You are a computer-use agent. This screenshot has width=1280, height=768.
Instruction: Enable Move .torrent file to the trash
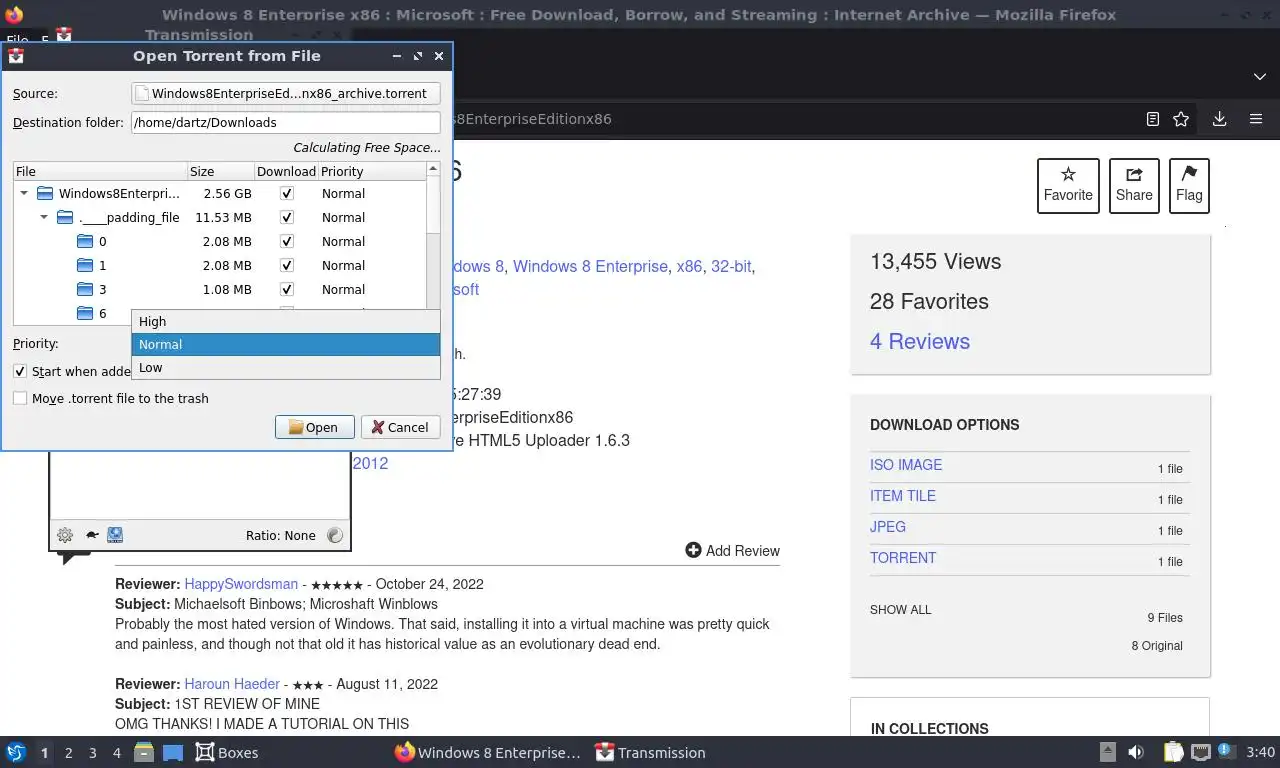(20, 398)
